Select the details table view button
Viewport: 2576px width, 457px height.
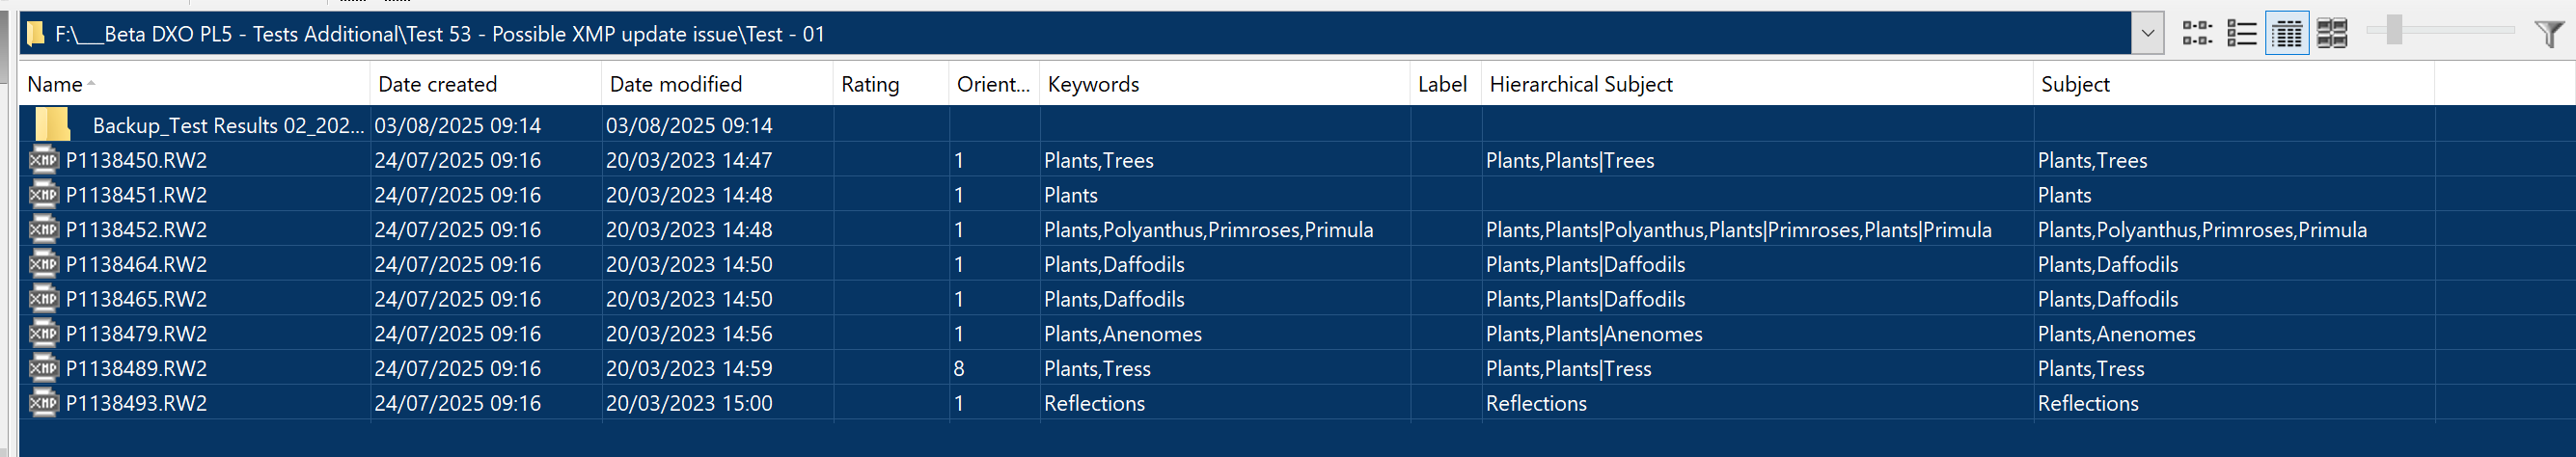click(x=2286, y=34)
